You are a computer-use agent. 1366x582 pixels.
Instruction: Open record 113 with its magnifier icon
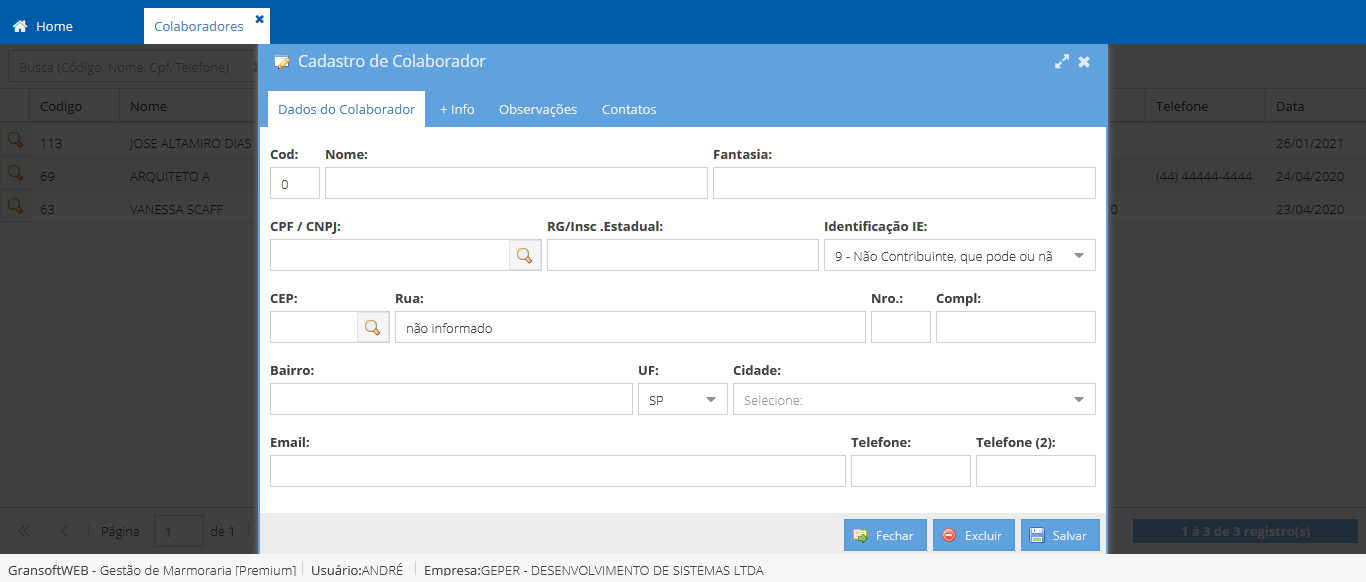tap(15, 141)
